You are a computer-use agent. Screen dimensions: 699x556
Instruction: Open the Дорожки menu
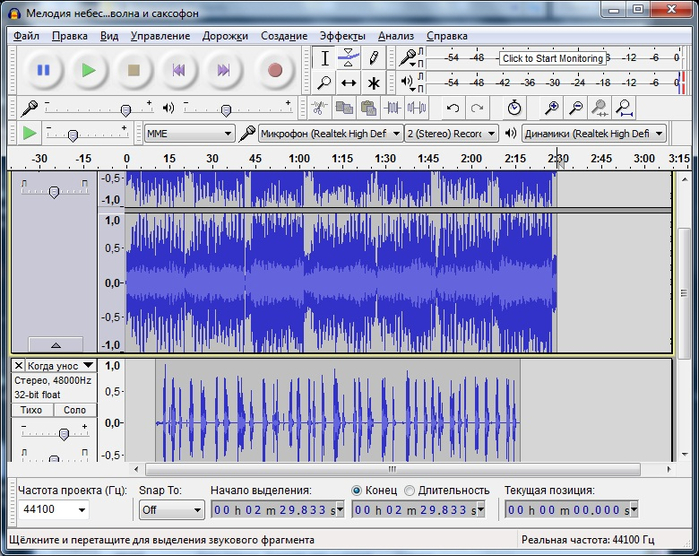(x=225, y=36)
